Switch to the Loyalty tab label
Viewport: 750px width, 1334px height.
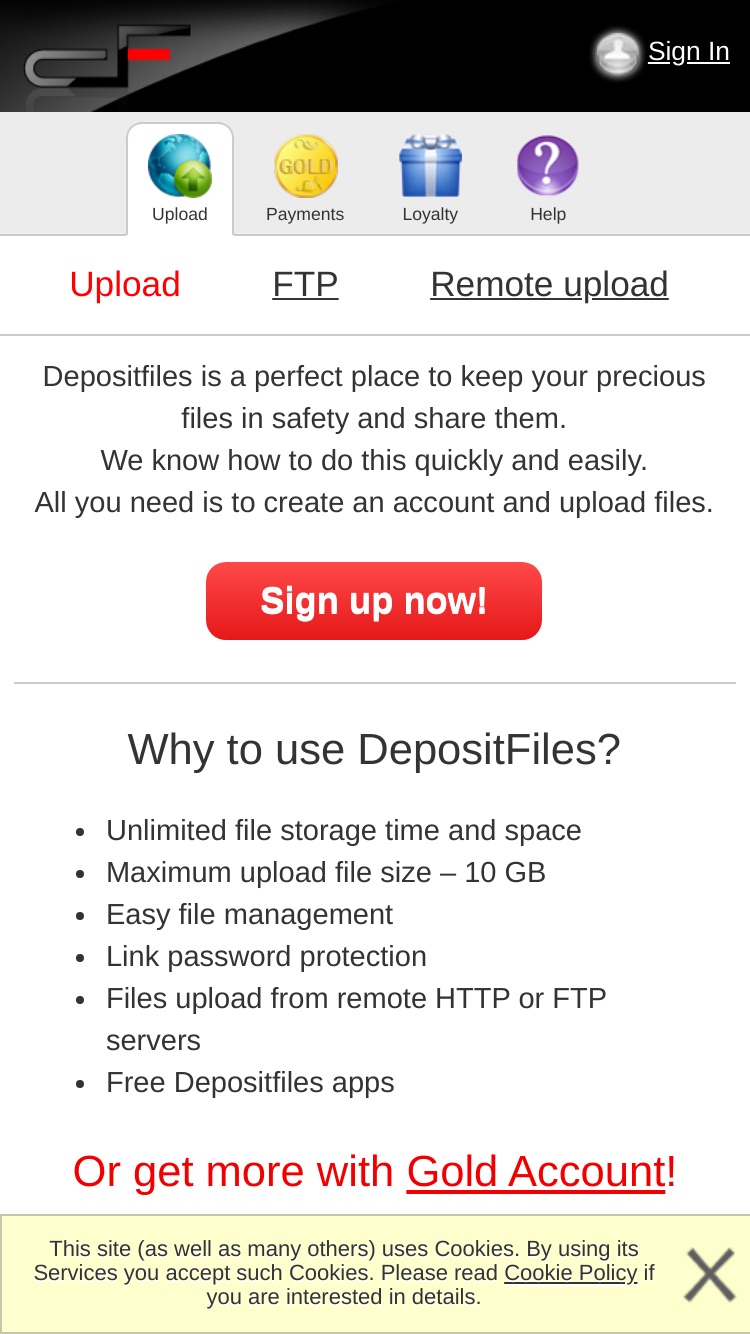point(430,214)
